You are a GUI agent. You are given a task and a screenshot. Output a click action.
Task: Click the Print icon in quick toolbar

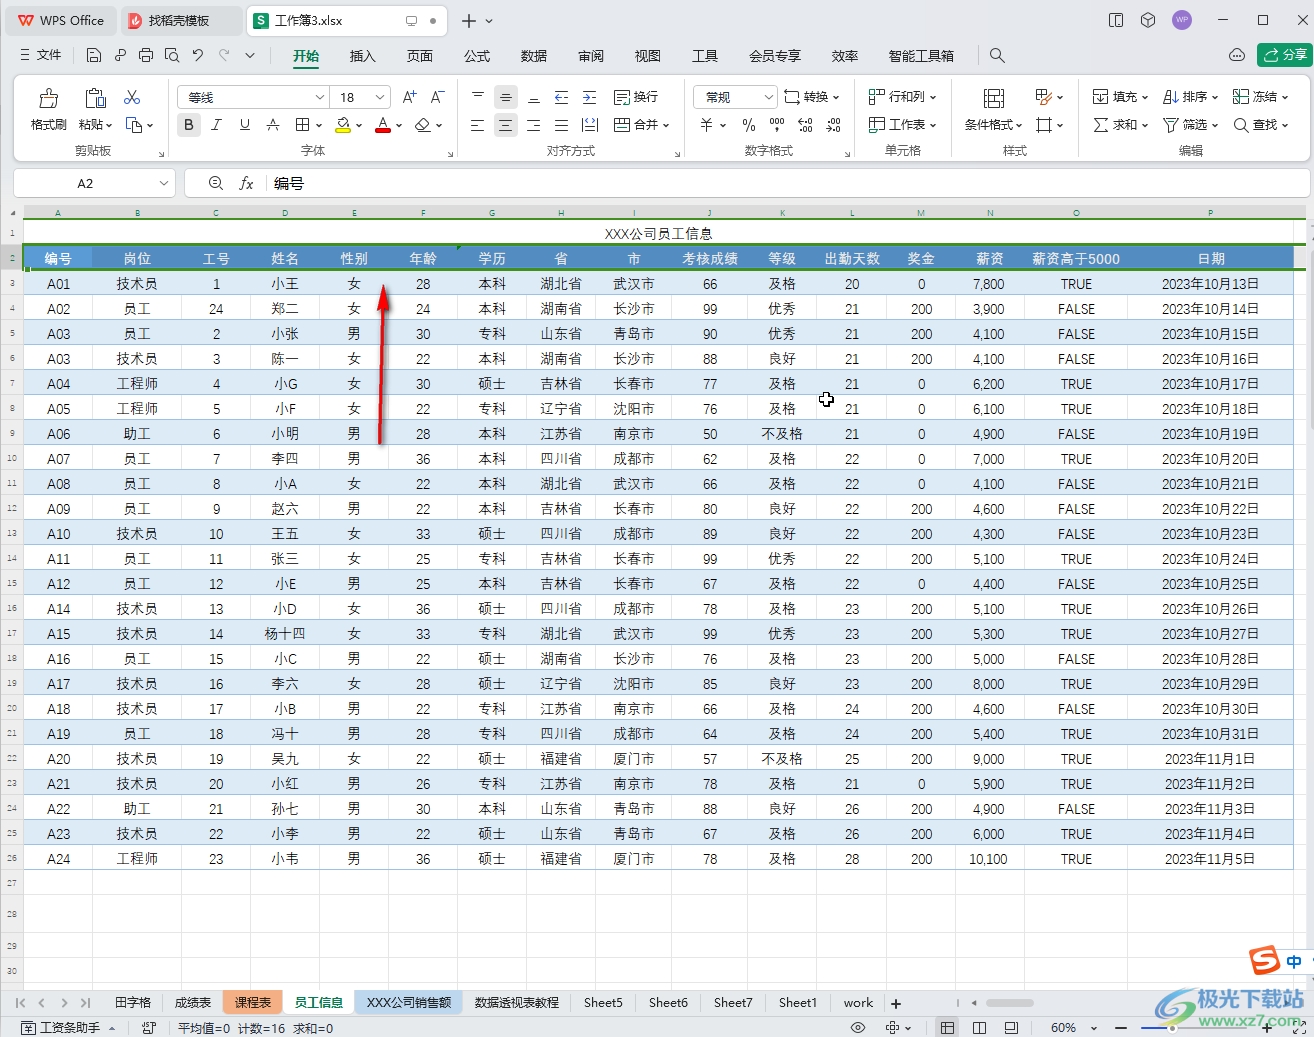click(x=146, y=56)
